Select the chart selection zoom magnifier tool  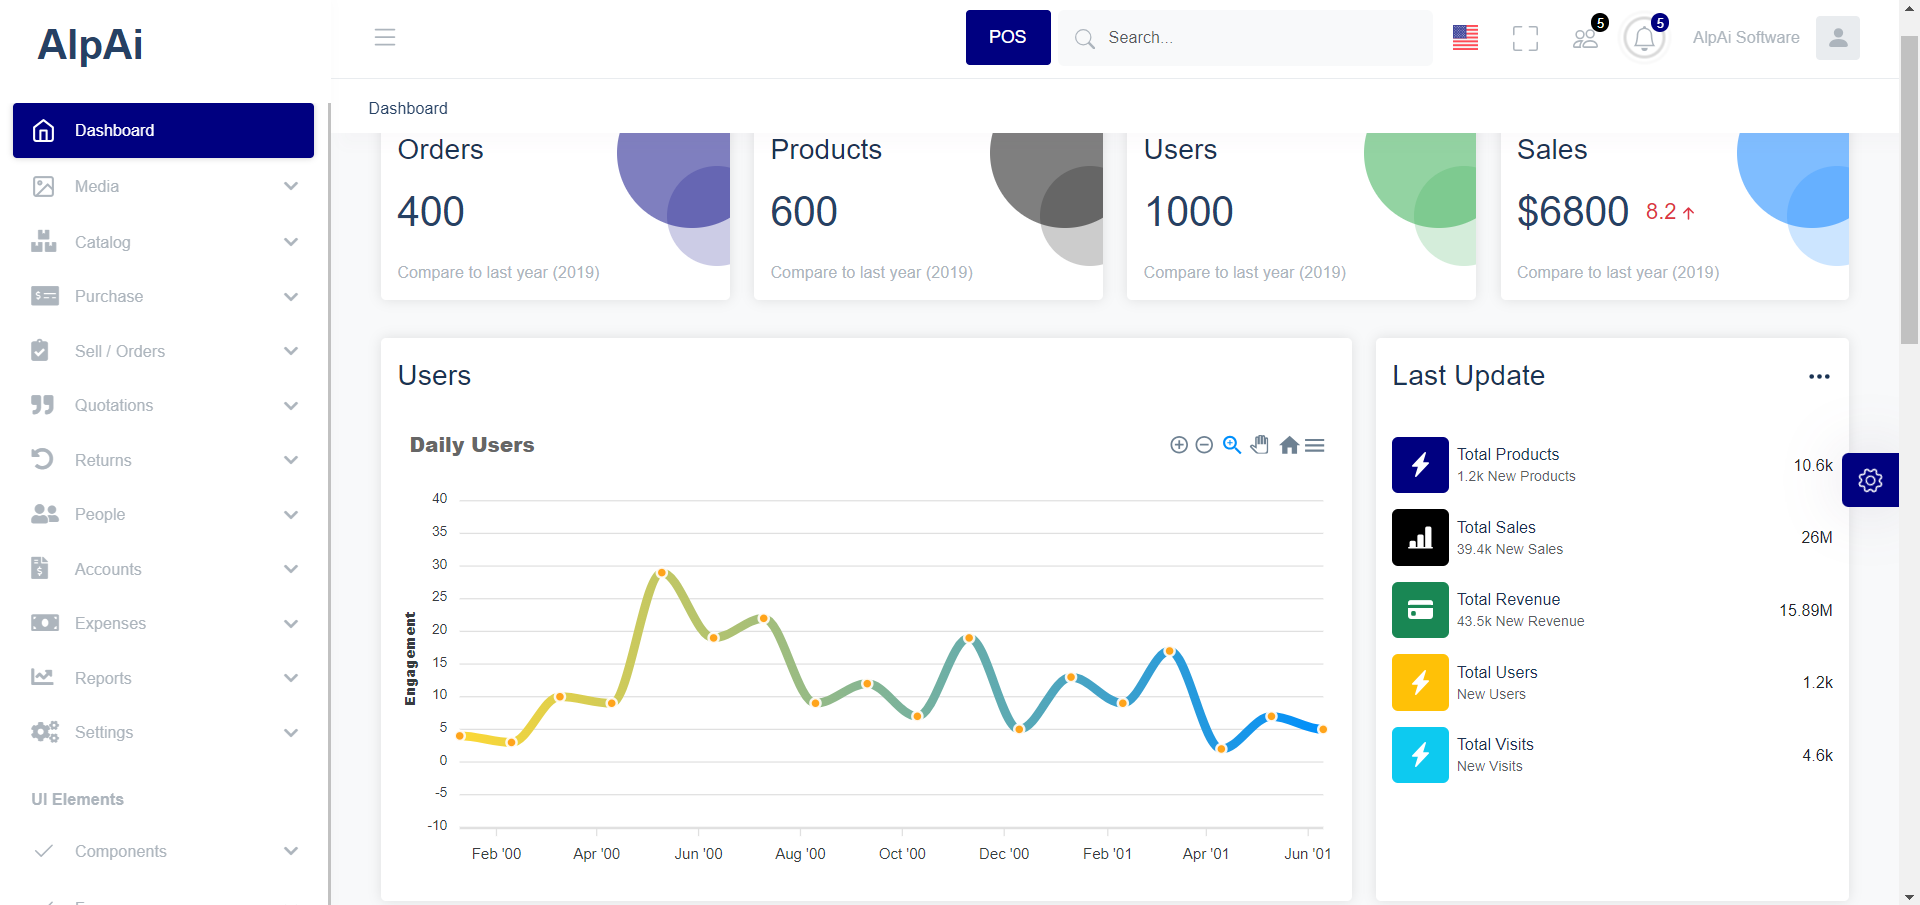click(1232, 445)
